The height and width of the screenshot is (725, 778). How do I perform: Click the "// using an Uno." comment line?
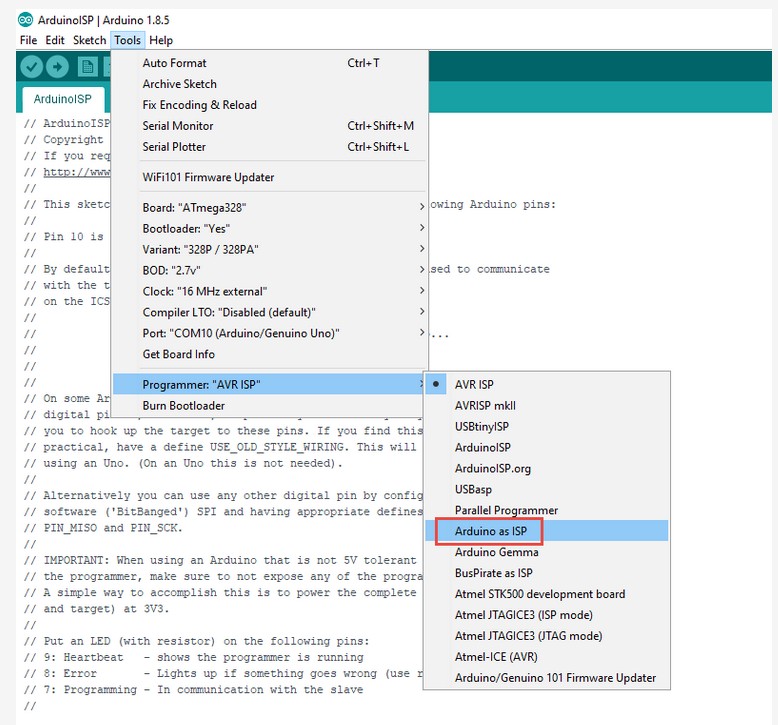coord(183,463)
